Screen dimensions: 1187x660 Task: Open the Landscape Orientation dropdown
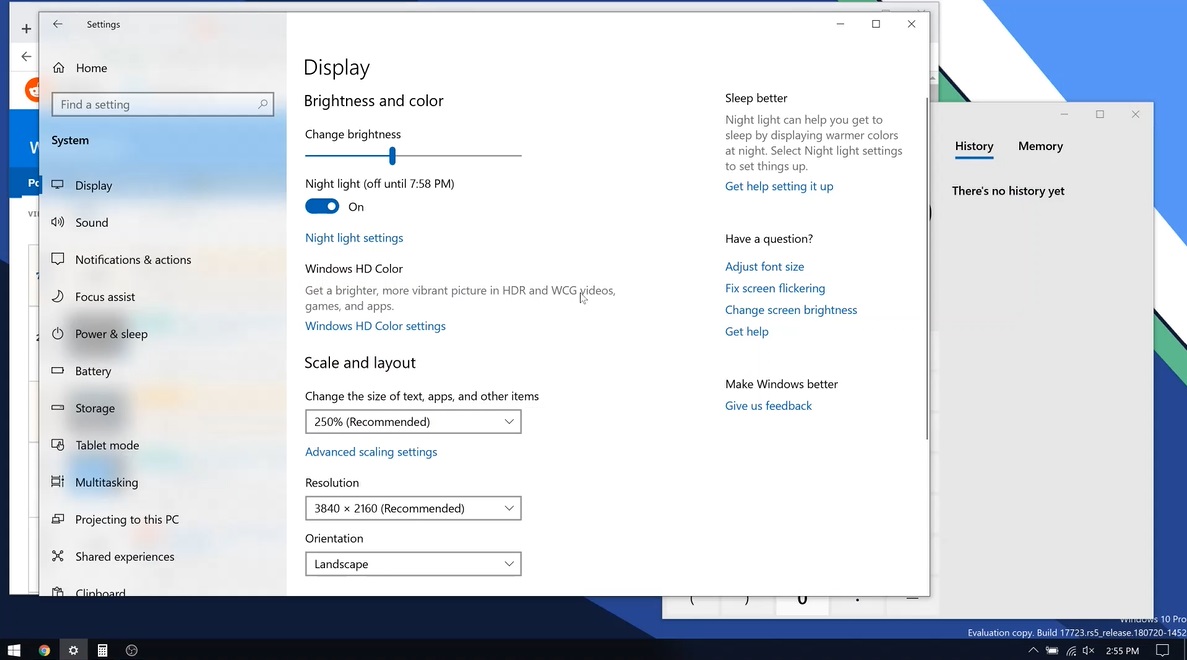coord(413,564)
